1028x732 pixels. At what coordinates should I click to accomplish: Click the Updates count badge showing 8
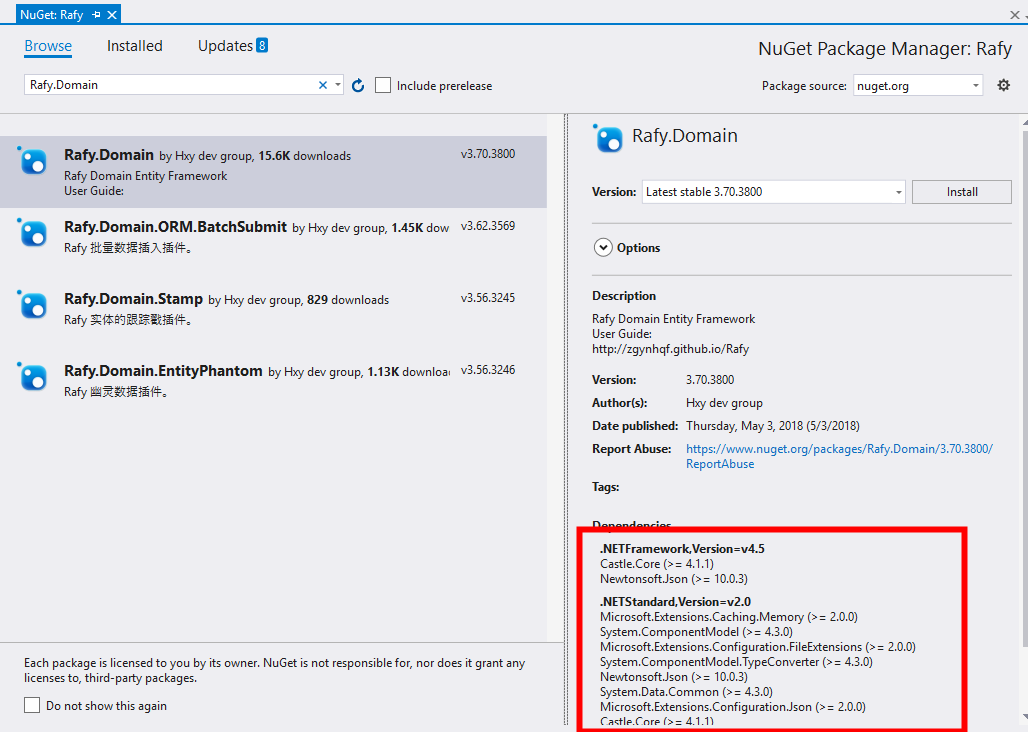coord(262,45)
